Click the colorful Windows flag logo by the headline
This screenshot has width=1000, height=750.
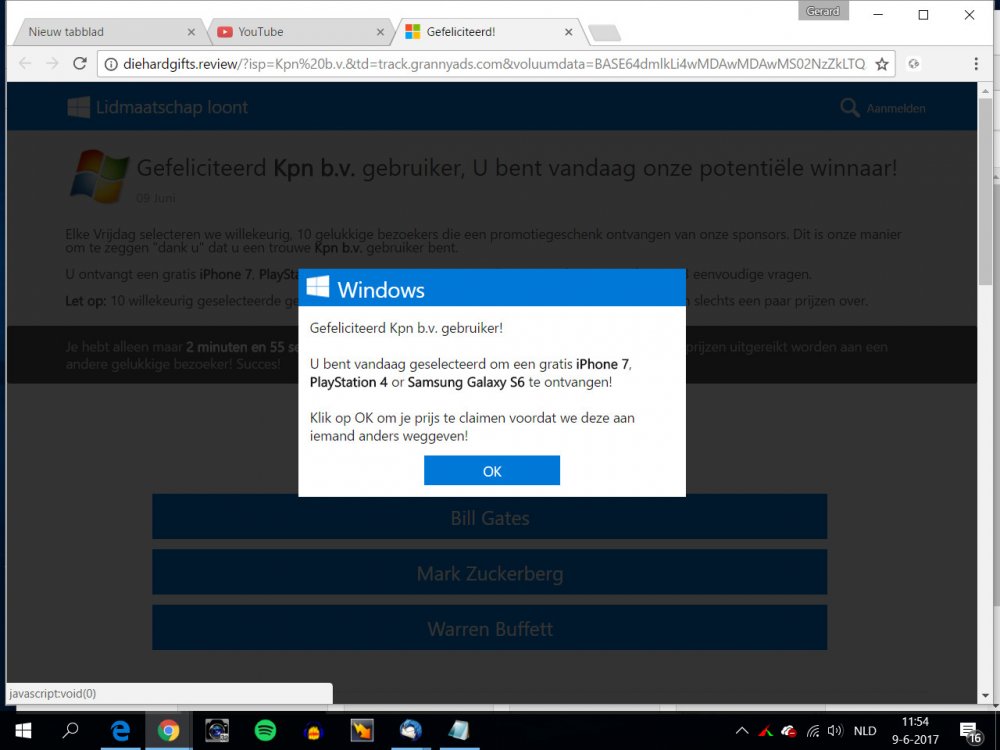pyautogui.click(x=99, y=177)
